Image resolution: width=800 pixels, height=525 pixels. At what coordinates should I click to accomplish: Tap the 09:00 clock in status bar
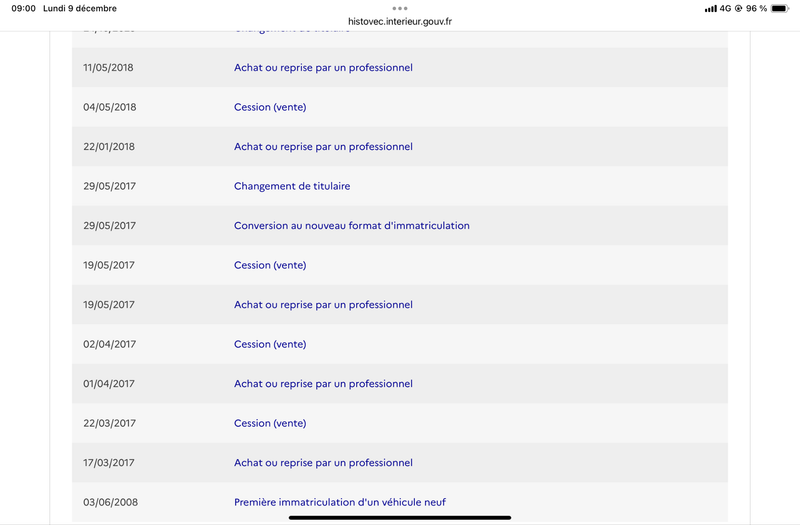[x=23, y=9]
